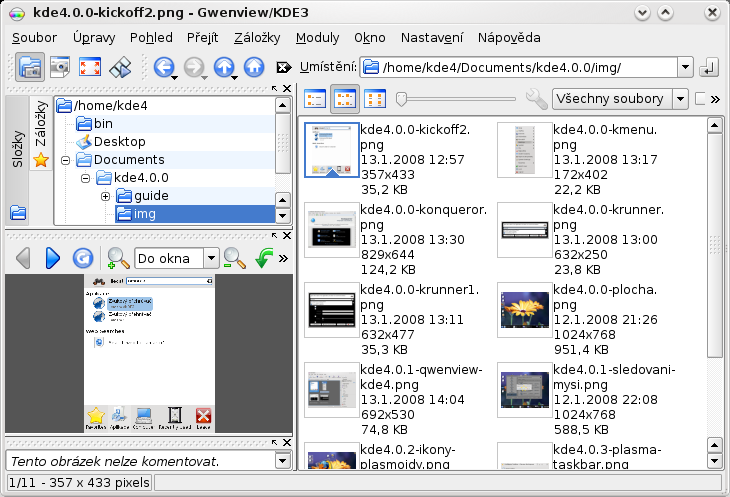Click the Go button beside location field
This screenshot has height=497, width=730.
coord(709,67)
